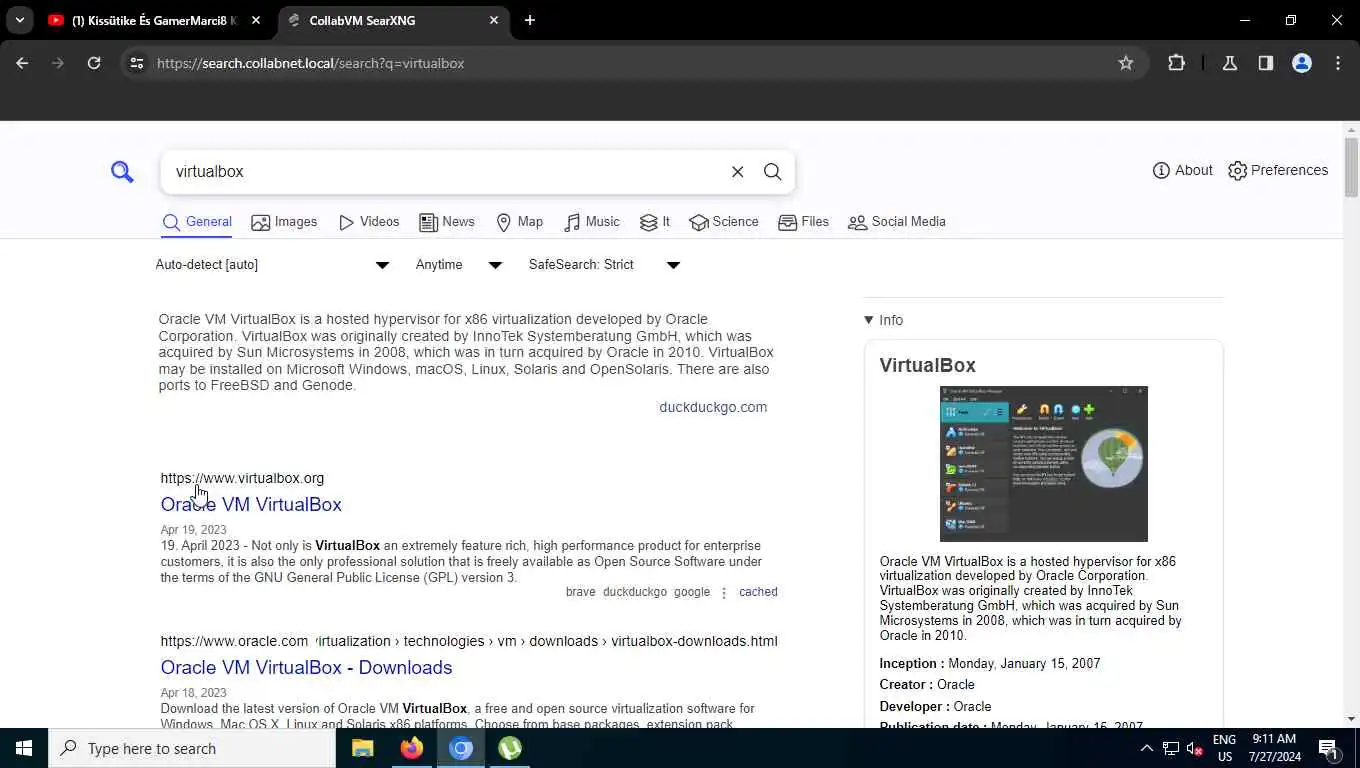Image resolution: width=1360 pixels, height=768 pixels.
Task: Open the network status tray icon
Action: tap(1170, 748)
